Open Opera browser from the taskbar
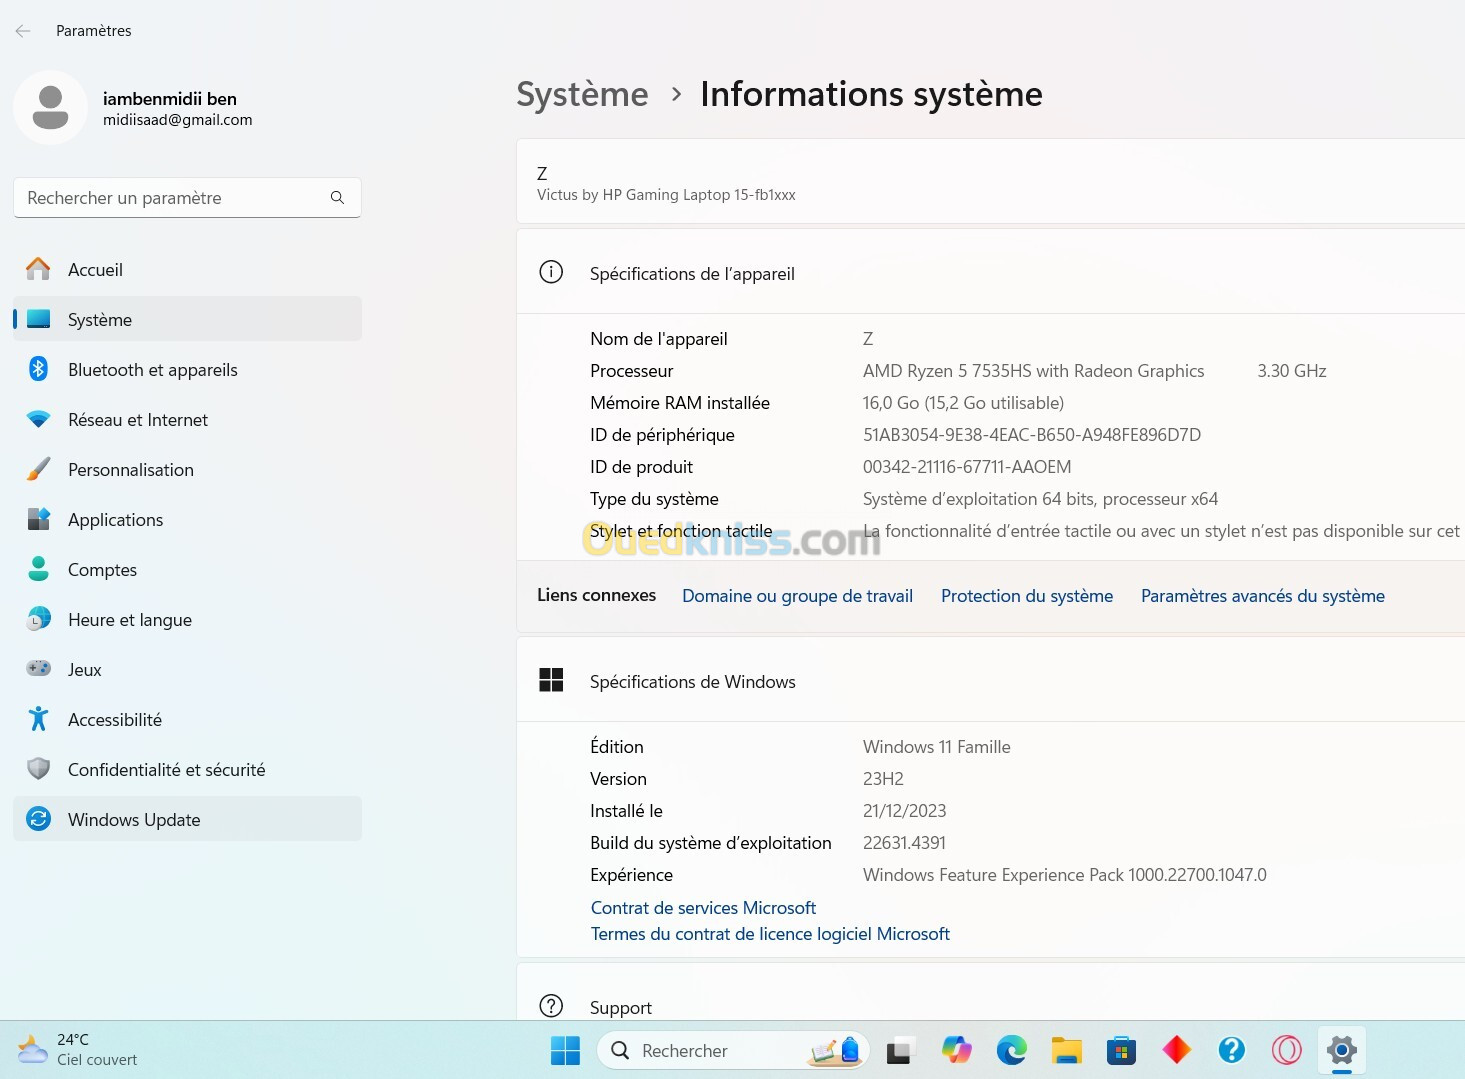This screenshot has width=1465, height=1079. [1287, 1050]
